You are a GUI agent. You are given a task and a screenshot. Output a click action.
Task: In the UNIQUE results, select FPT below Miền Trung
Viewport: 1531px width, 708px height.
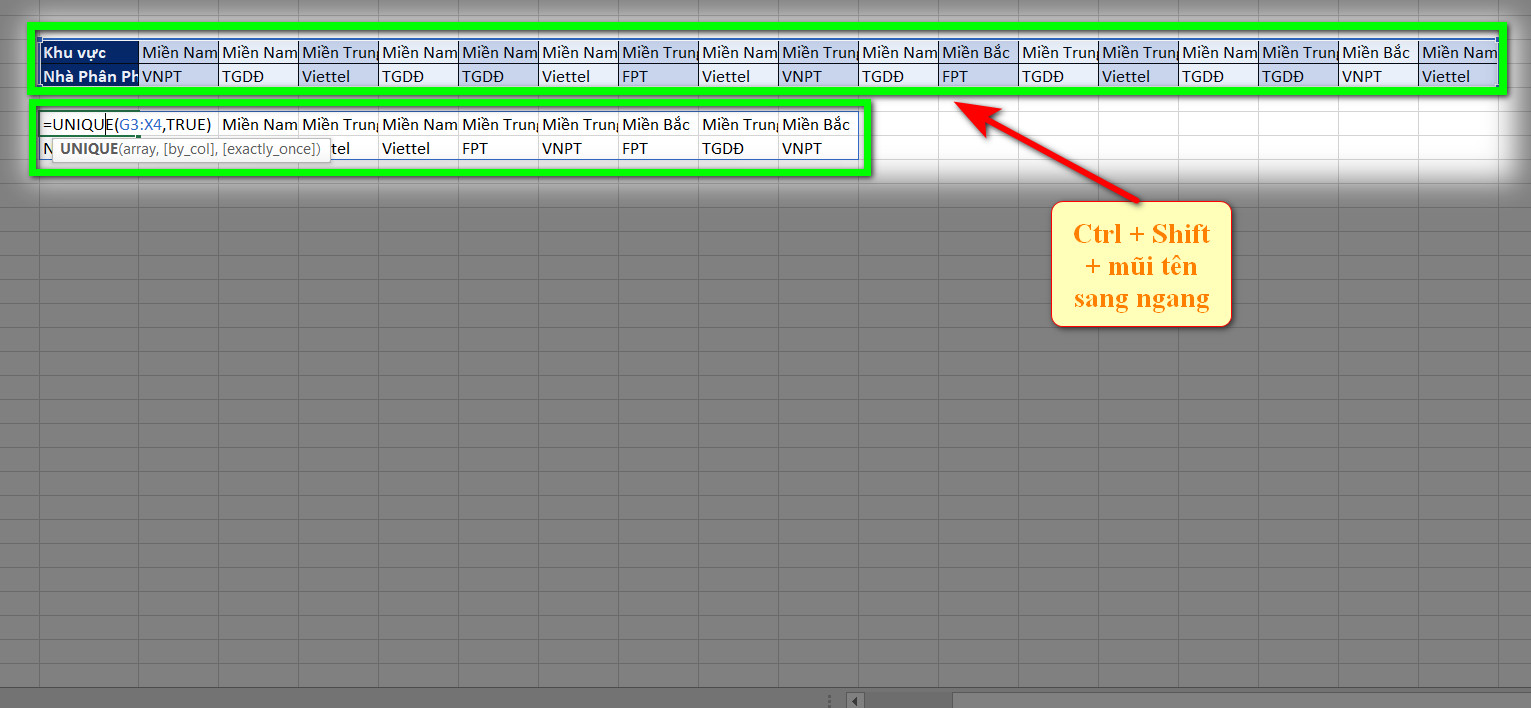(x=499, y=148)
